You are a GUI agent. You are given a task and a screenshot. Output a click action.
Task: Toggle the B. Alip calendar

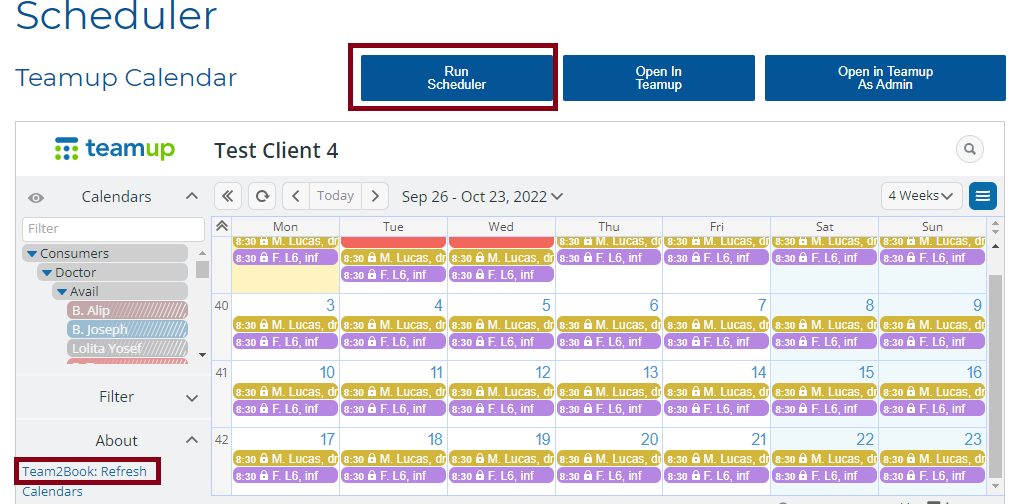click(x=127, y=310)
